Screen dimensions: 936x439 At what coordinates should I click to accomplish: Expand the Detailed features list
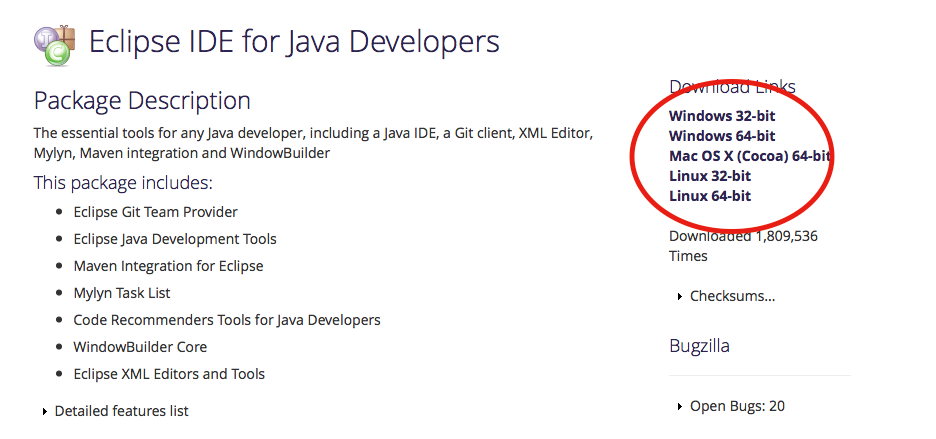pos(116,412)
